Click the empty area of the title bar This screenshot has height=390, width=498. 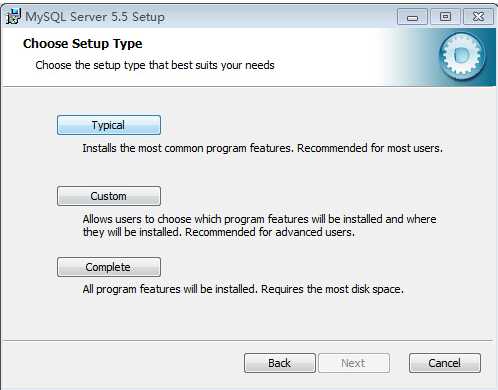(280, 17)
